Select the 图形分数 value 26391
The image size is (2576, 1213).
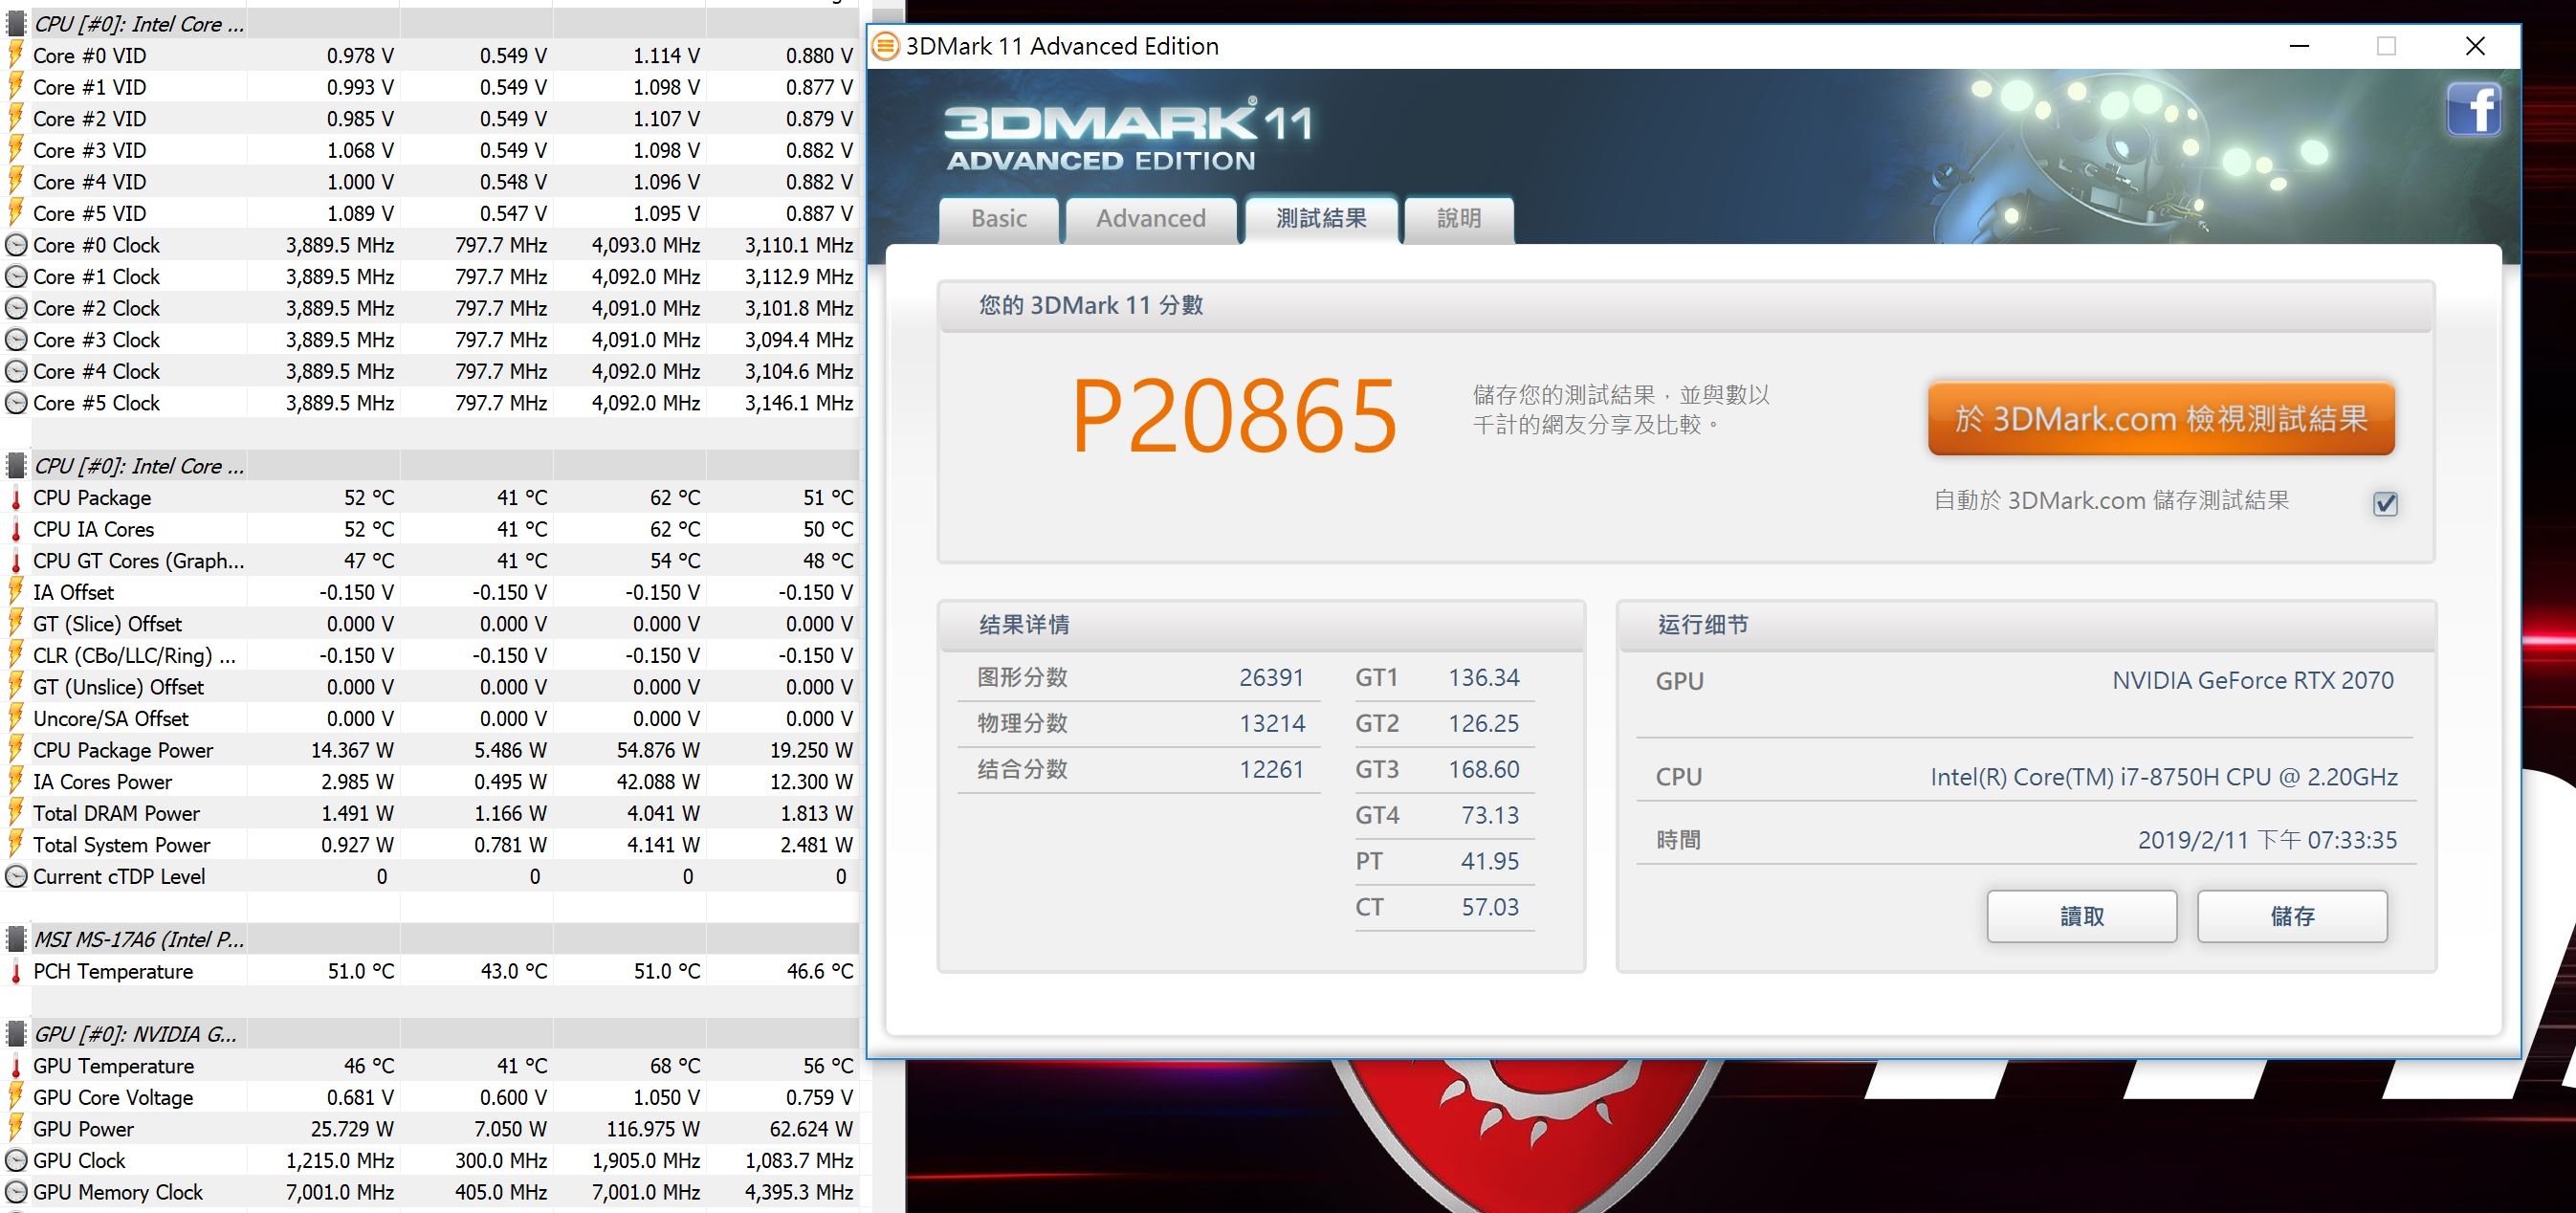1271,678
